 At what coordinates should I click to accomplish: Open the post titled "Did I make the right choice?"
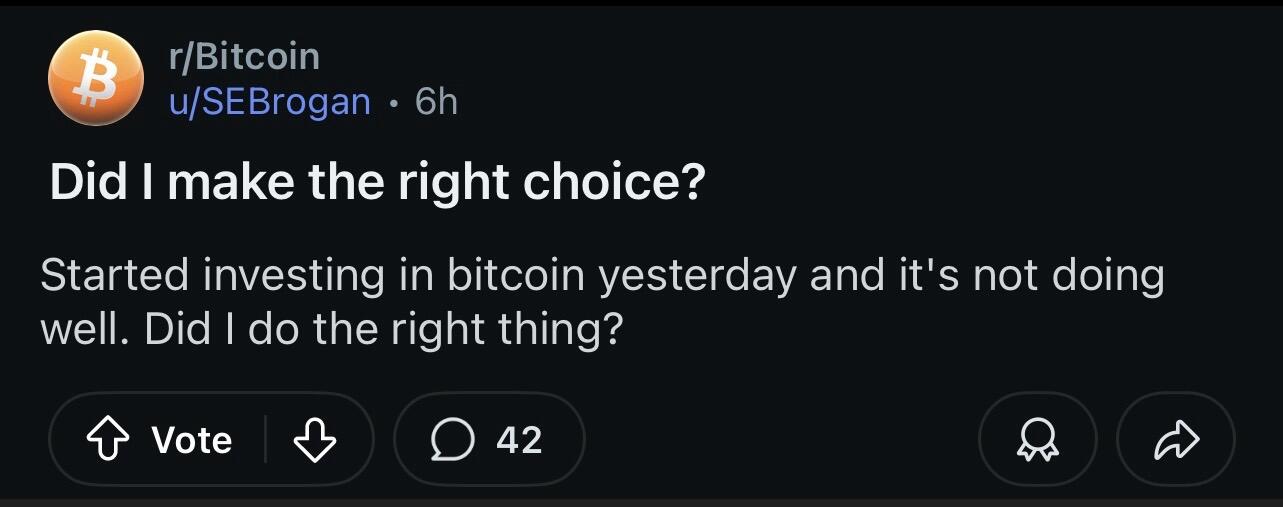[x=378, y=183]
